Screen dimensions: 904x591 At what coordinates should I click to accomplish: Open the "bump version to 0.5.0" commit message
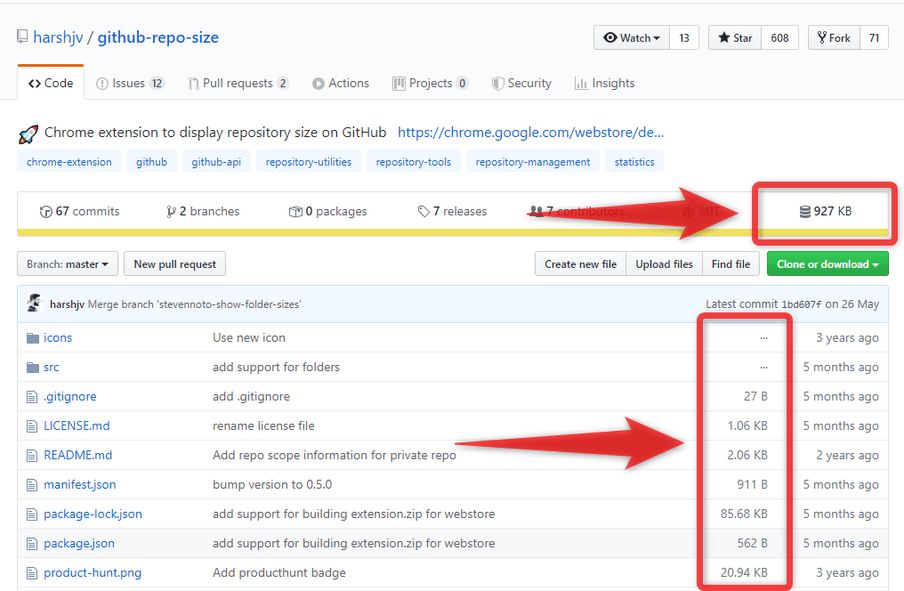[272, 485]
